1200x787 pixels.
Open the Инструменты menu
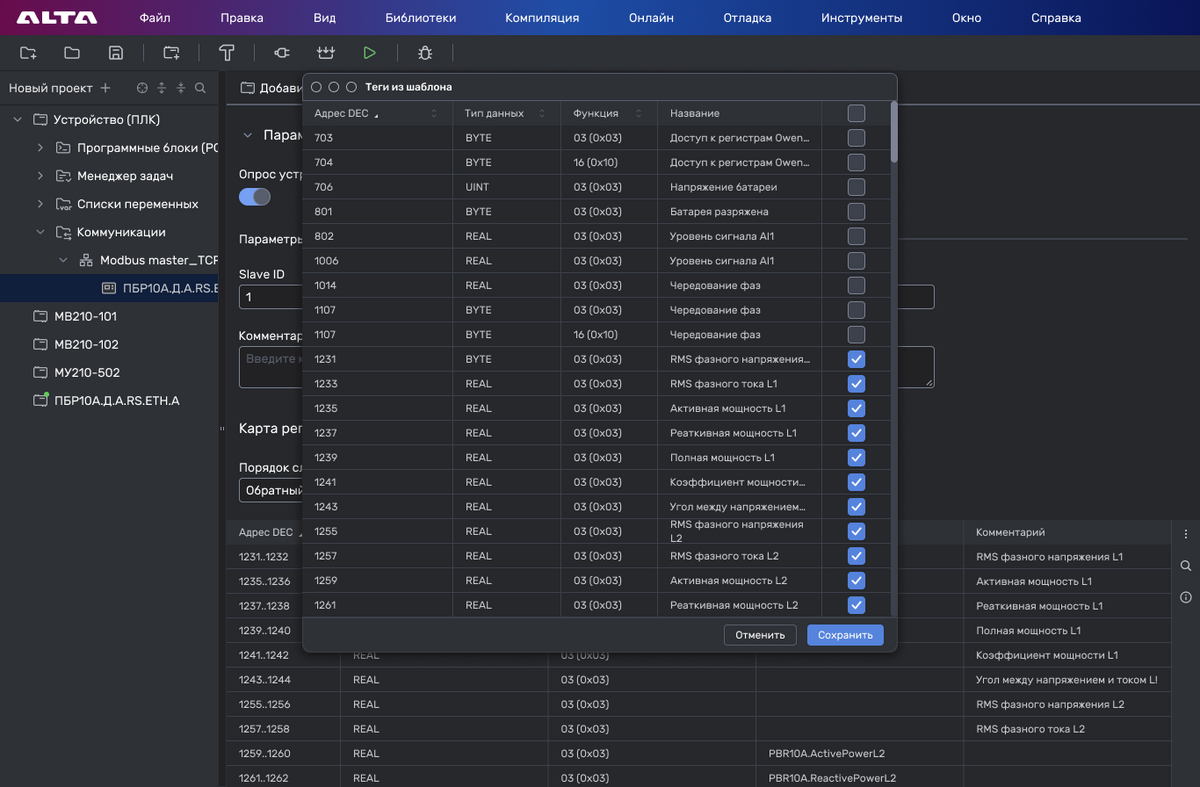[862, 18]
